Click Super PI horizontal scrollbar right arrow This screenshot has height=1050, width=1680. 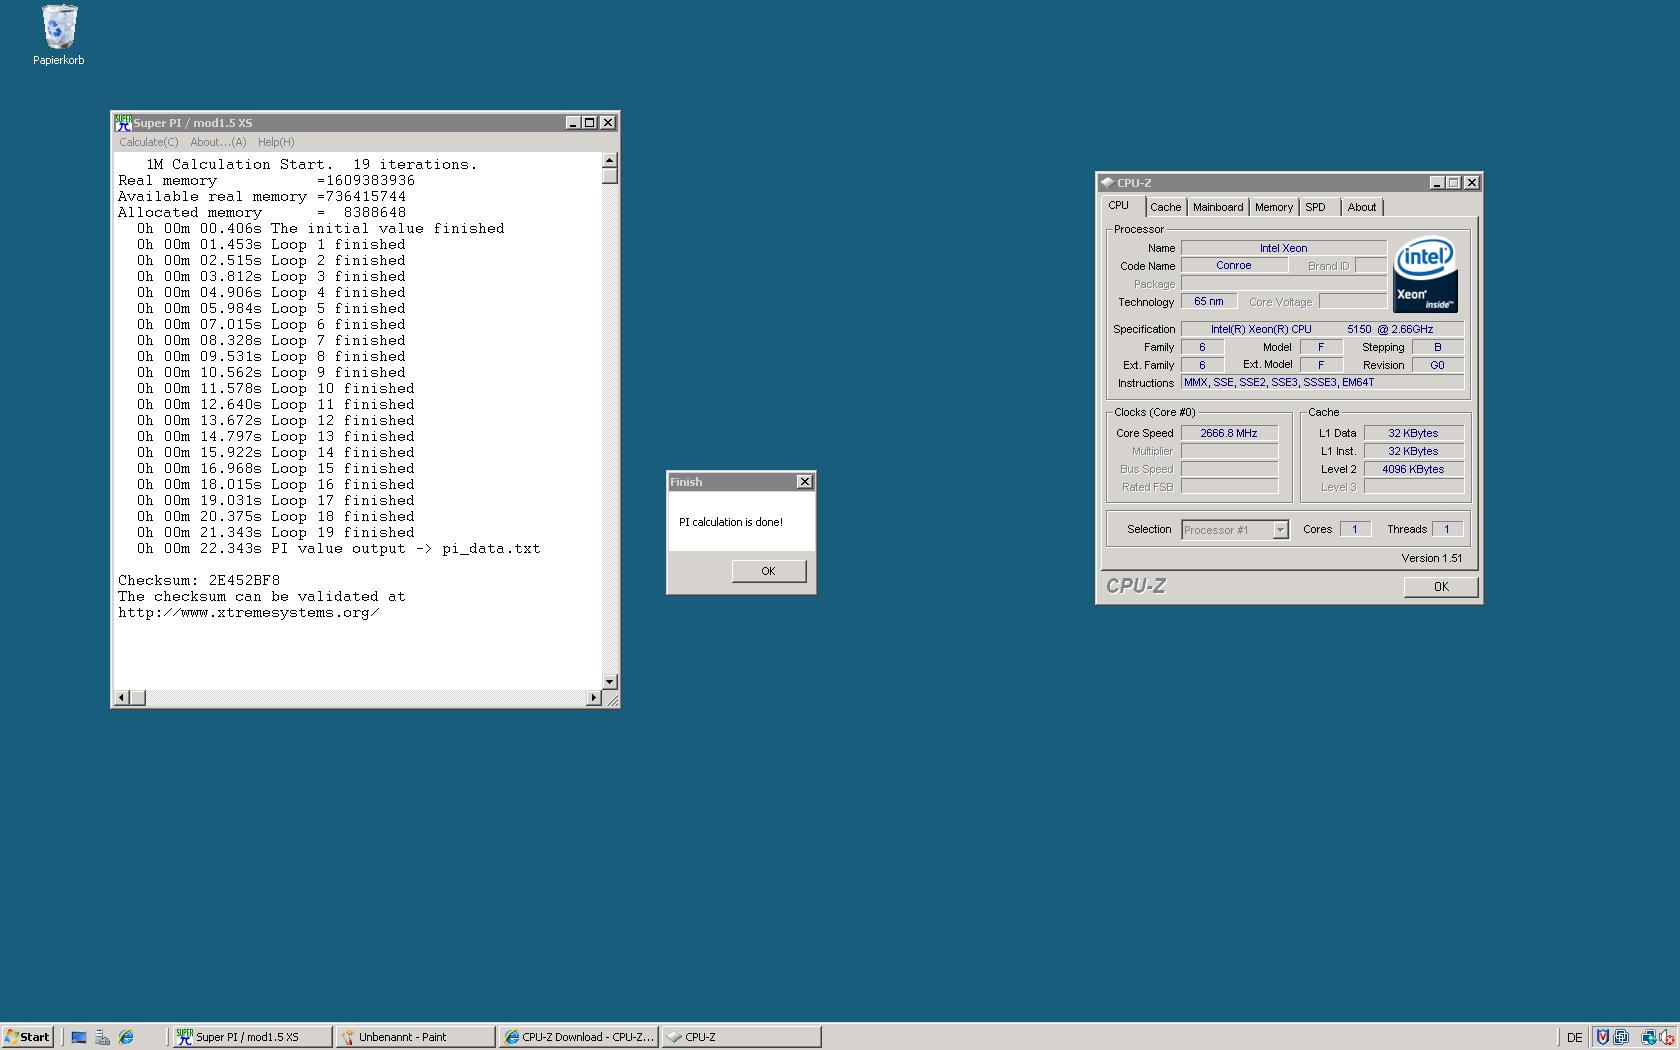(593, 697)
